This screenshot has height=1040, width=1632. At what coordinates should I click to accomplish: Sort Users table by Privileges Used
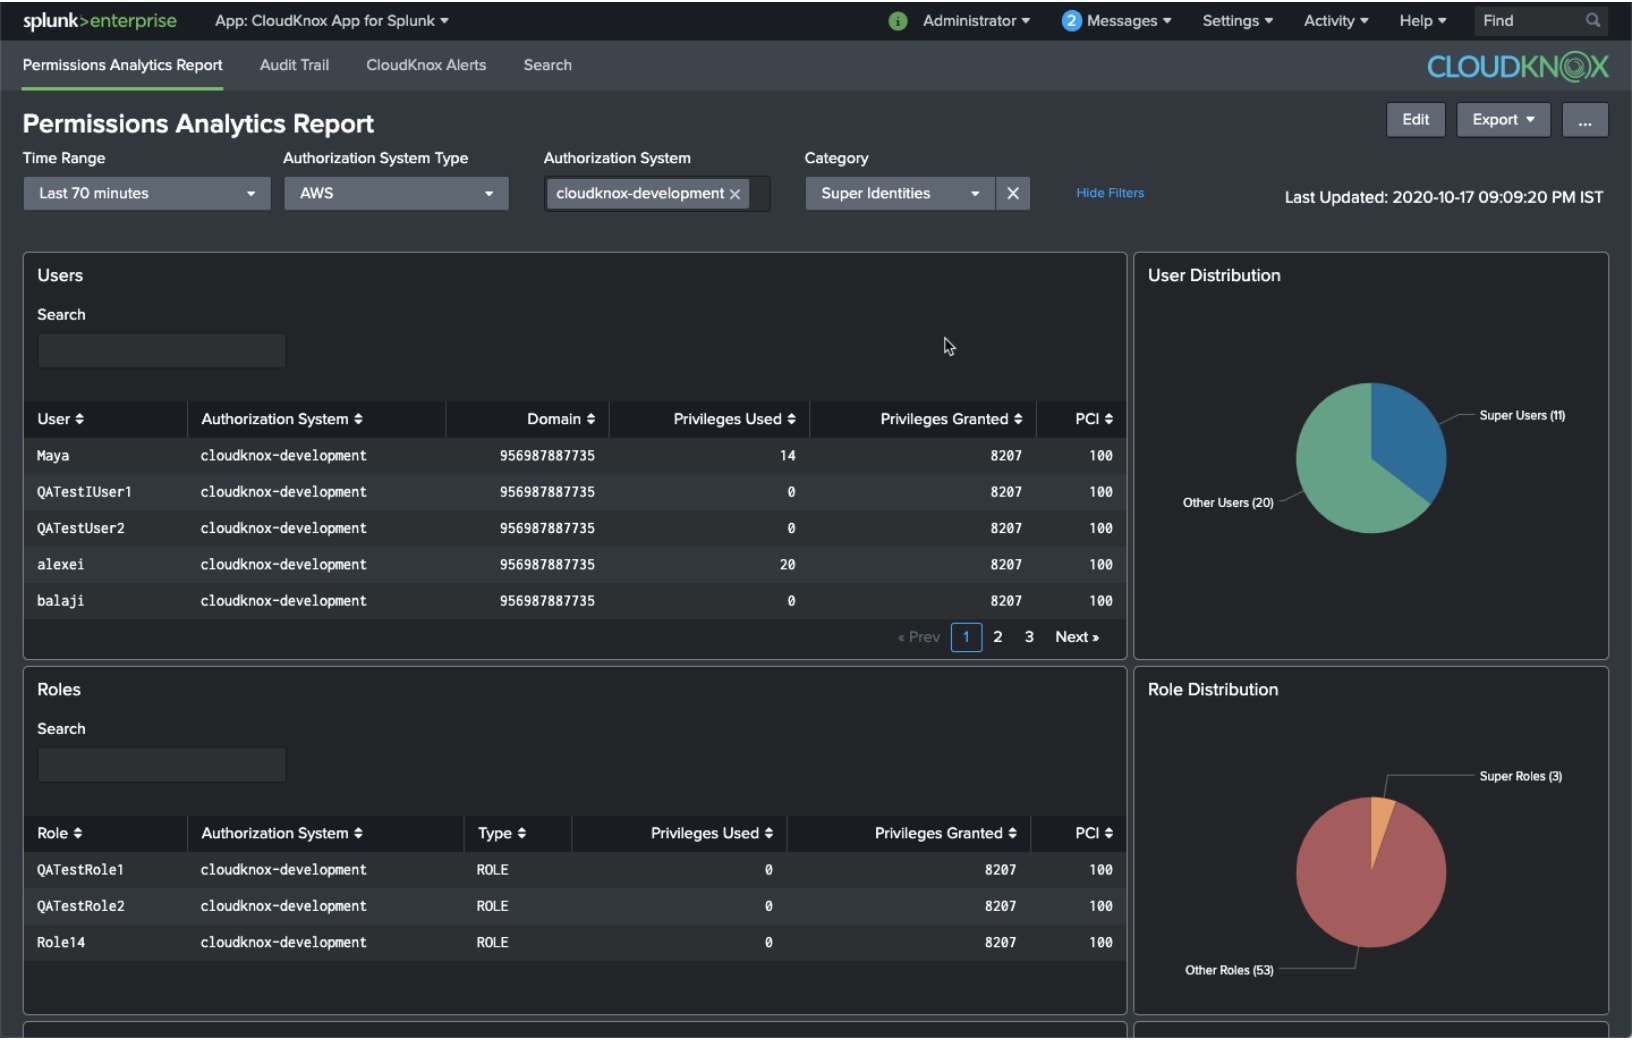click(734, 419)
